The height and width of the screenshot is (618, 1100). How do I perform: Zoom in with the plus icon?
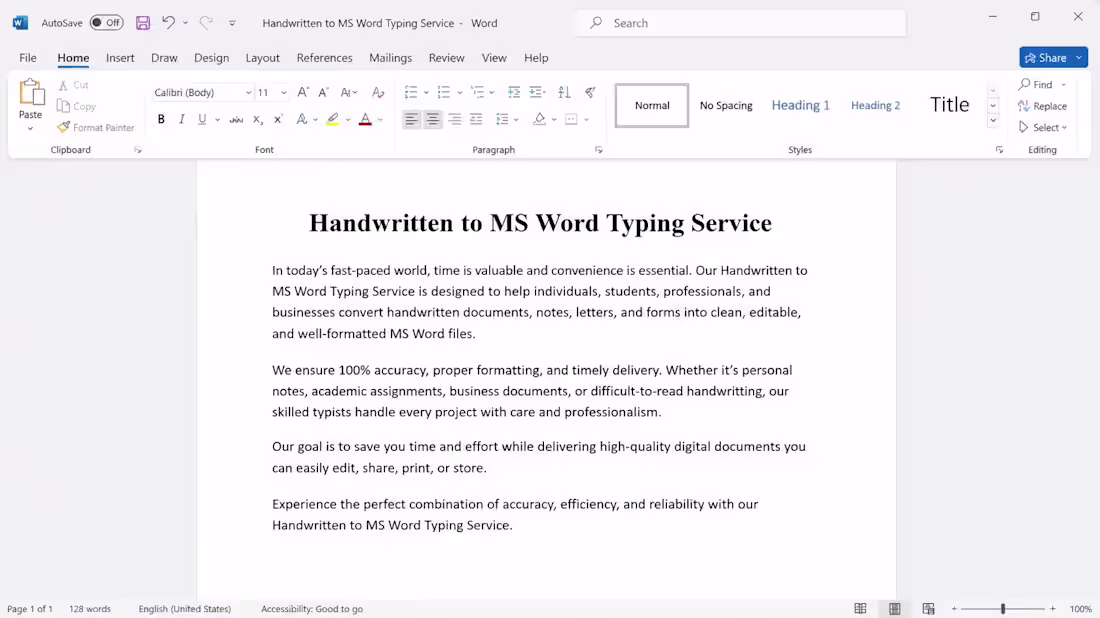(1053, 609)
